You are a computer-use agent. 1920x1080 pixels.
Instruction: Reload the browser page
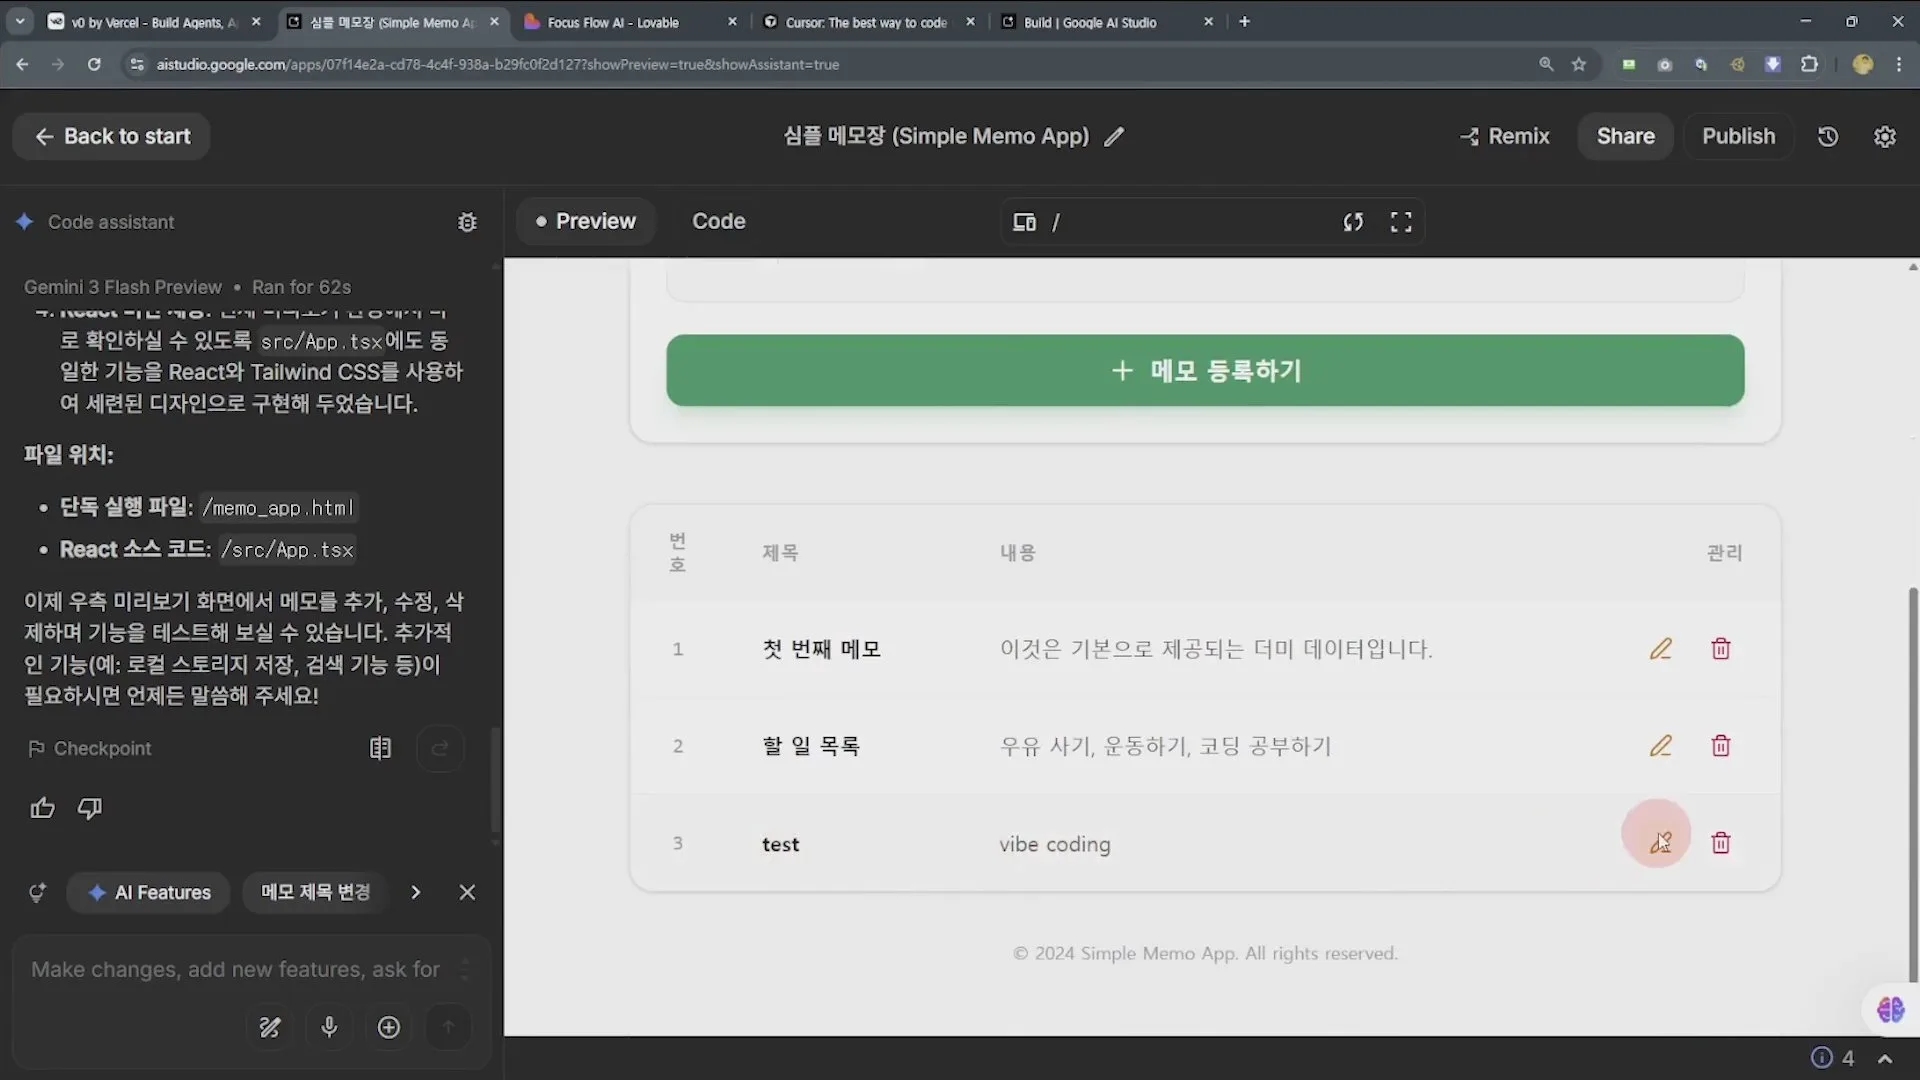coord(94,64)
